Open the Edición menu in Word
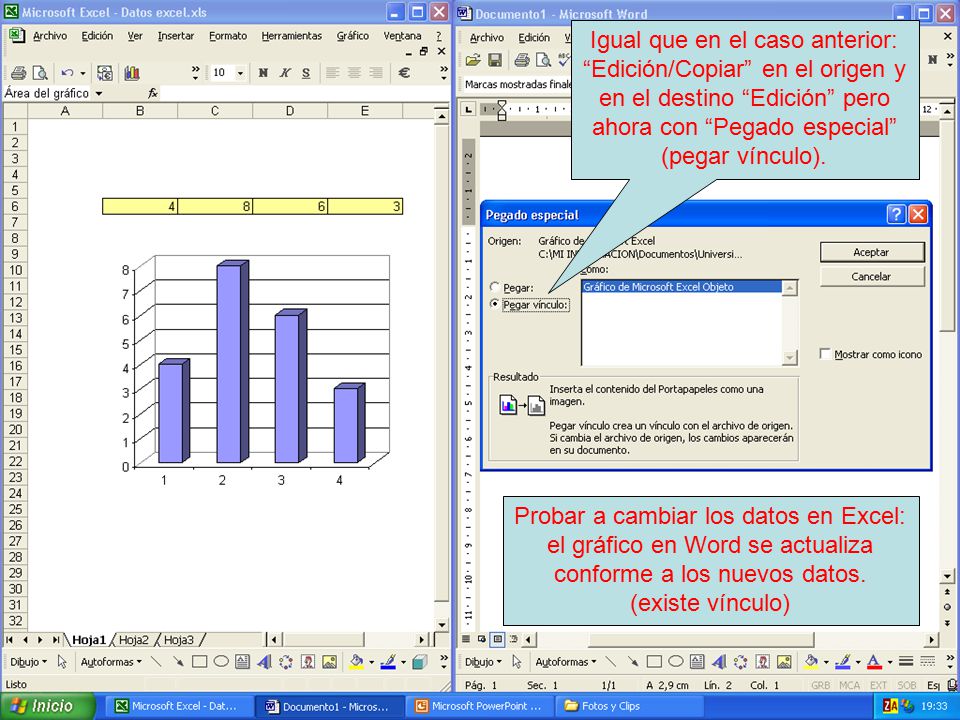 tap(534, 38)
